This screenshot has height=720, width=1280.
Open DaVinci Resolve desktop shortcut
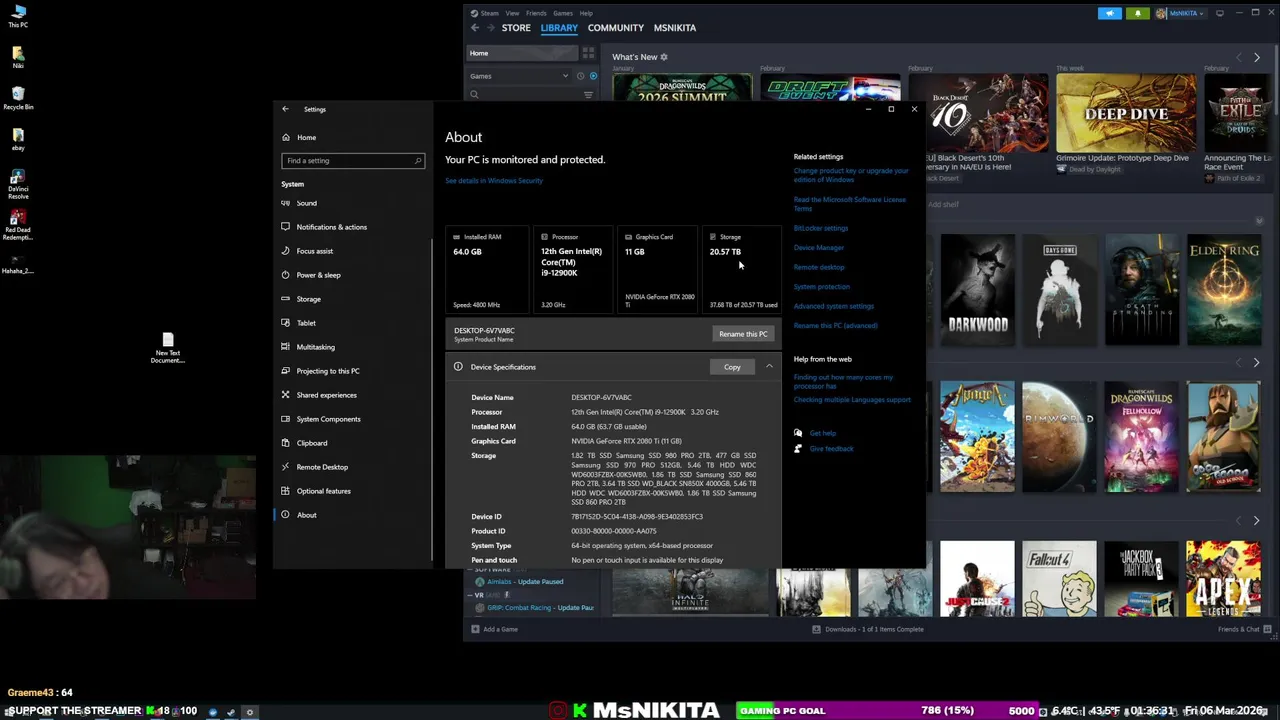coord(18,183)
